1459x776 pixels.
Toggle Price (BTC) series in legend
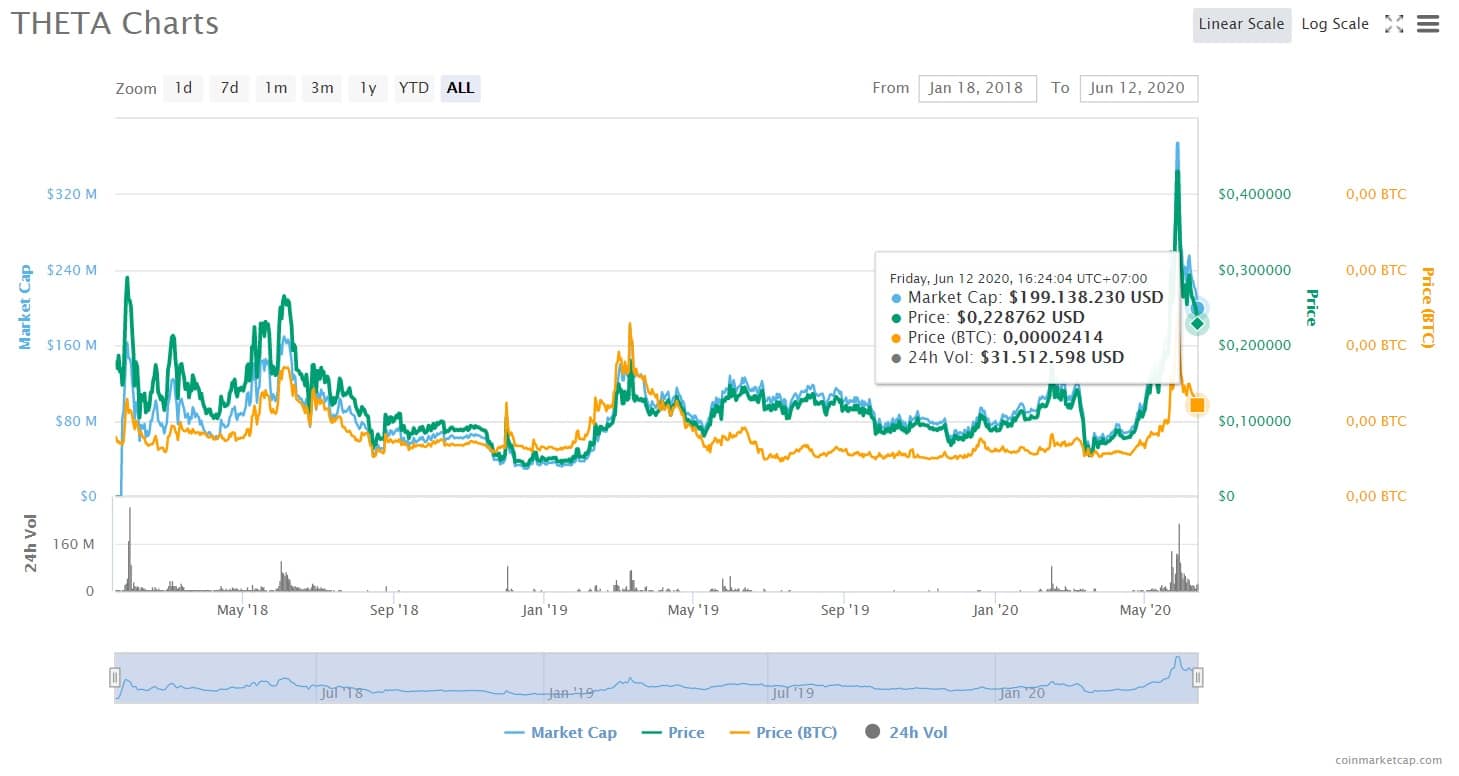click(784, 733)
